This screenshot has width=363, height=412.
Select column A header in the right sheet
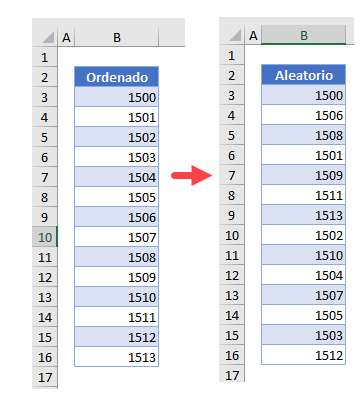click(x=253, y=35)
